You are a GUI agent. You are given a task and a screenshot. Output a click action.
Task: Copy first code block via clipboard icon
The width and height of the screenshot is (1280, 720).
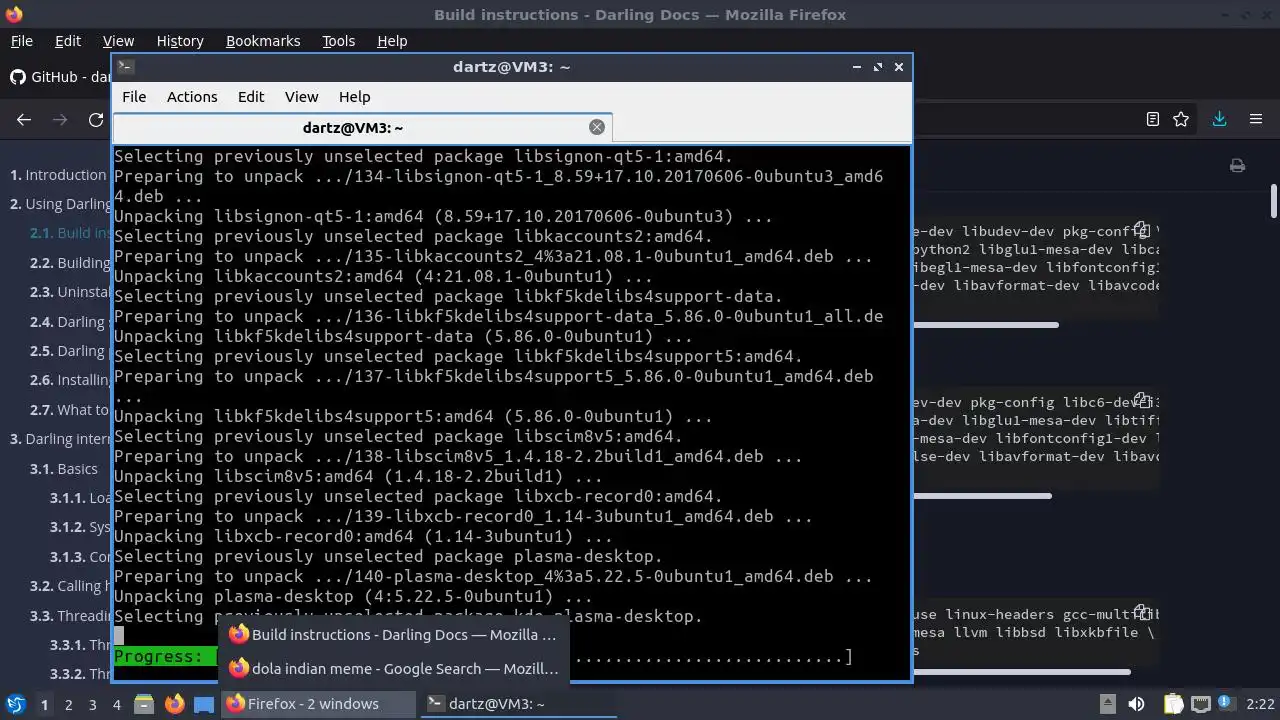1142,230
